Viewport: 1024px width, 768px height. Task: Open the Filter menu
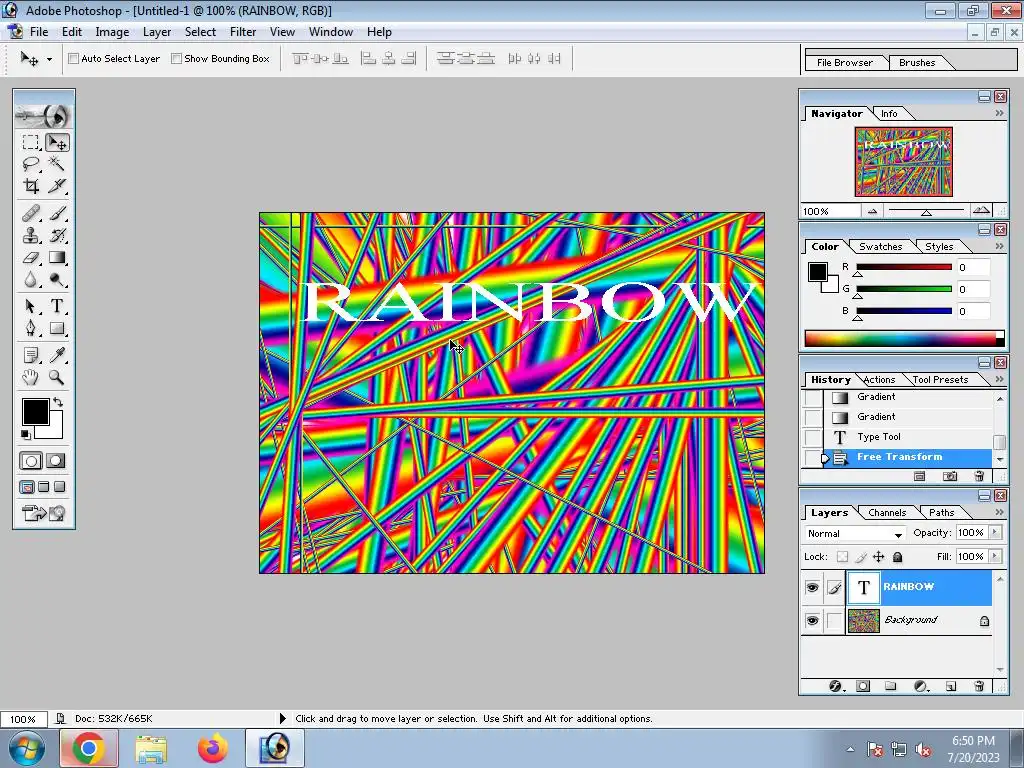click(x=242, y=32)
